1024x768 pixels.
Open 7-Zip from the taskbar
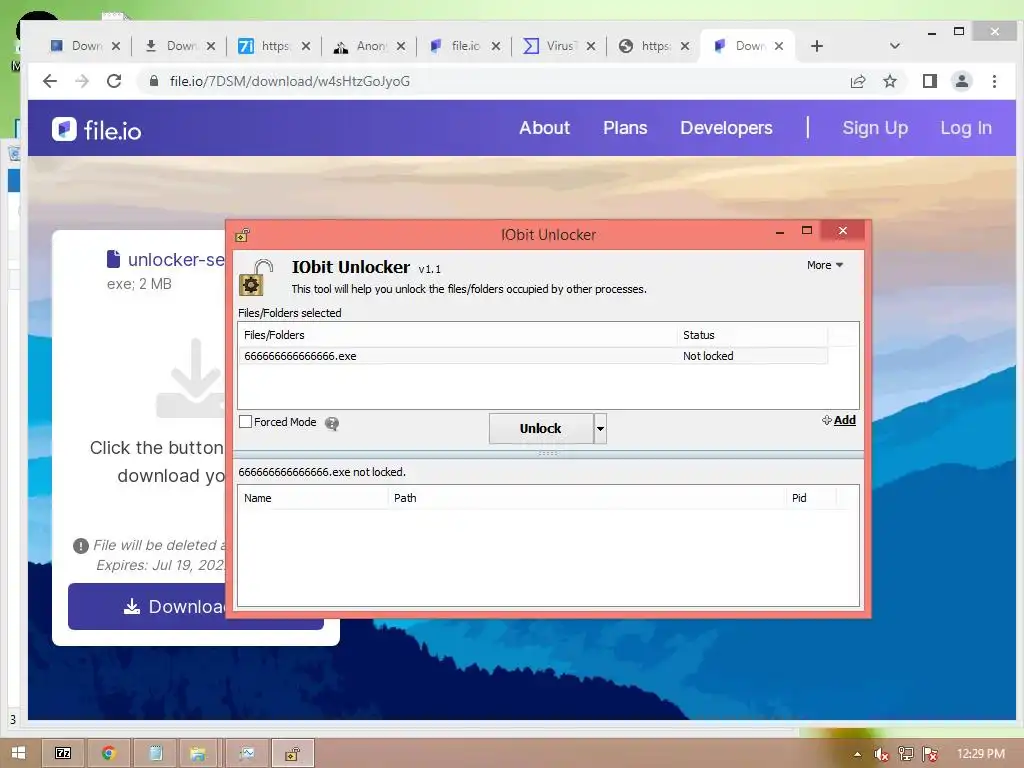[63, 753]
